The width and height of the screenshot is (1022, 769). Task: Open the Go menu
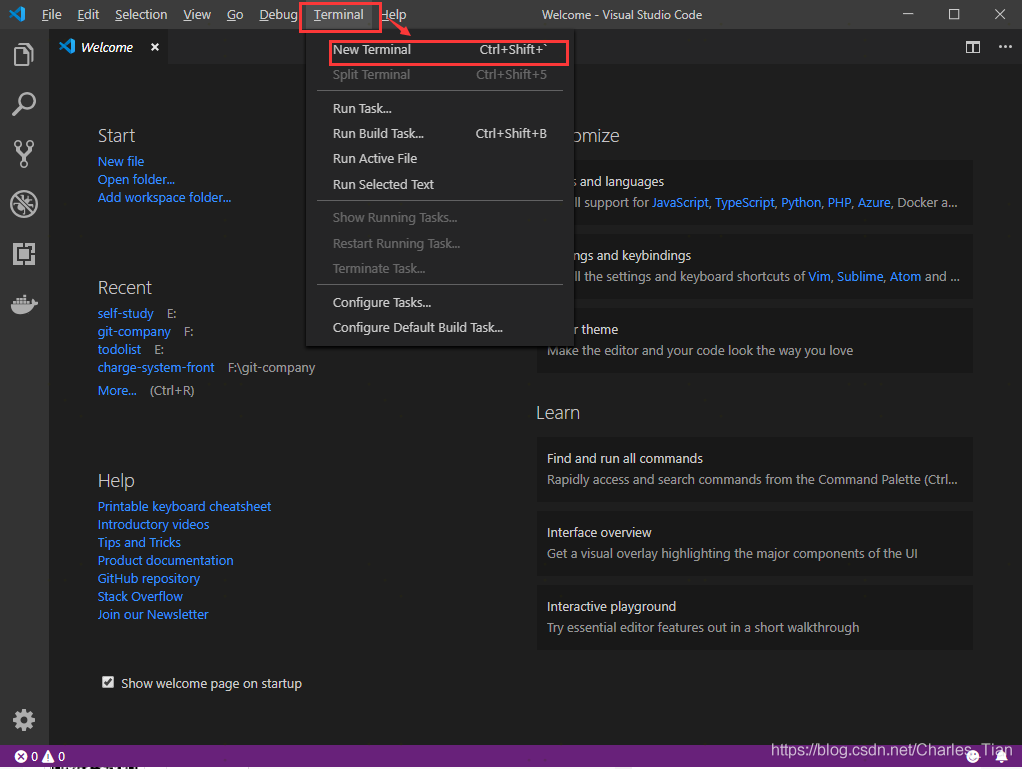pos(235,14)
